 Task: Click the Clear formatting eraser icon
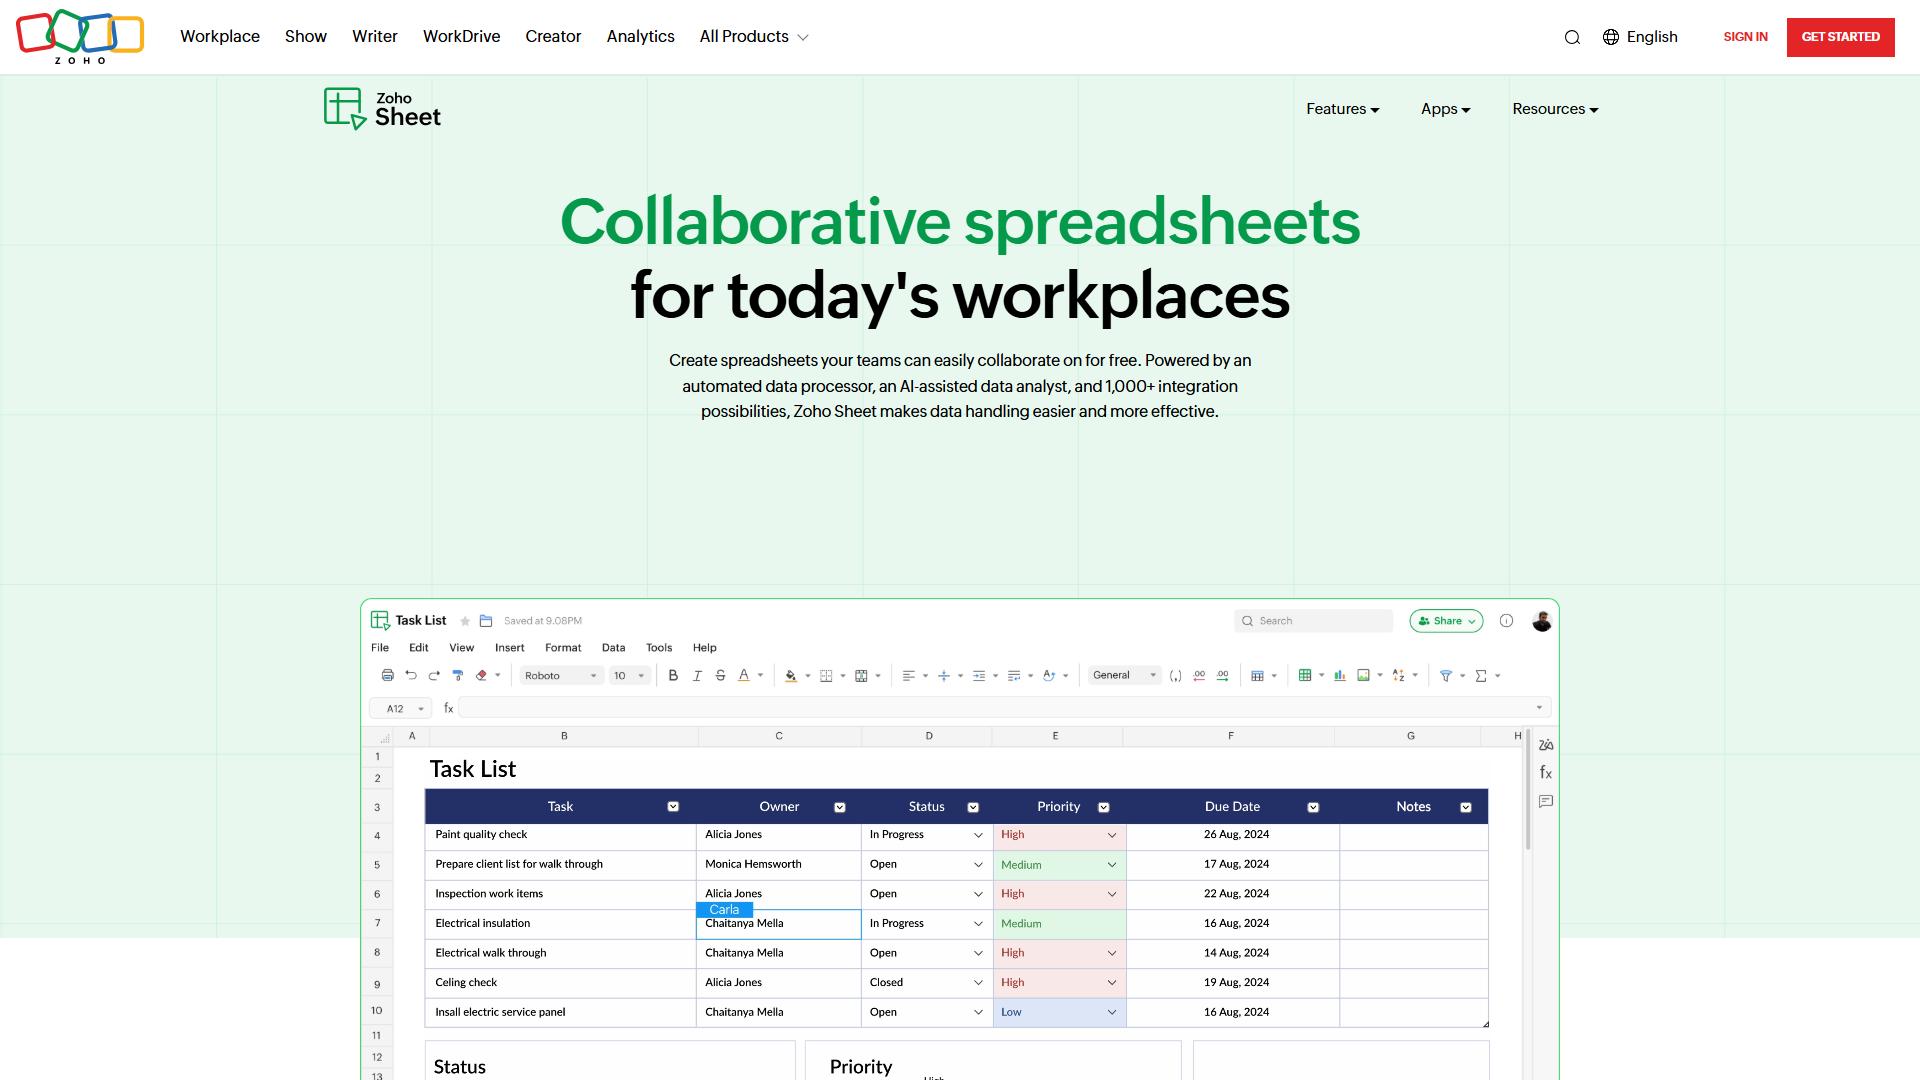(482, 676)
